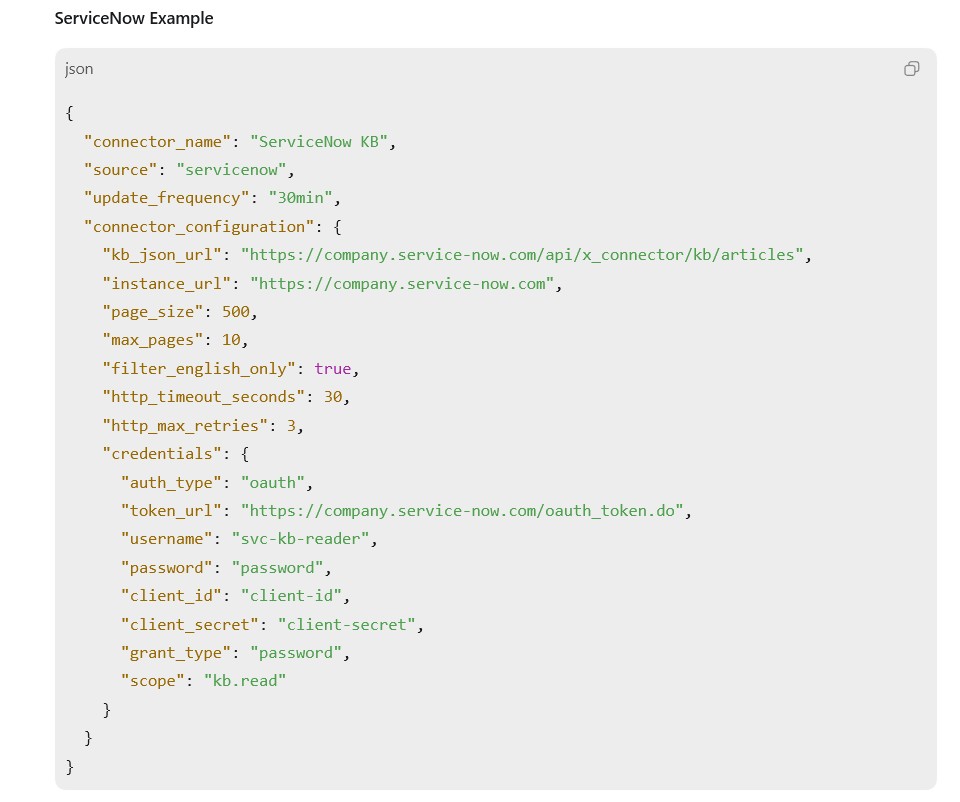Select the "svc-kb-reader" value
The height and width of the screenshot is (802, 960).
300,539
